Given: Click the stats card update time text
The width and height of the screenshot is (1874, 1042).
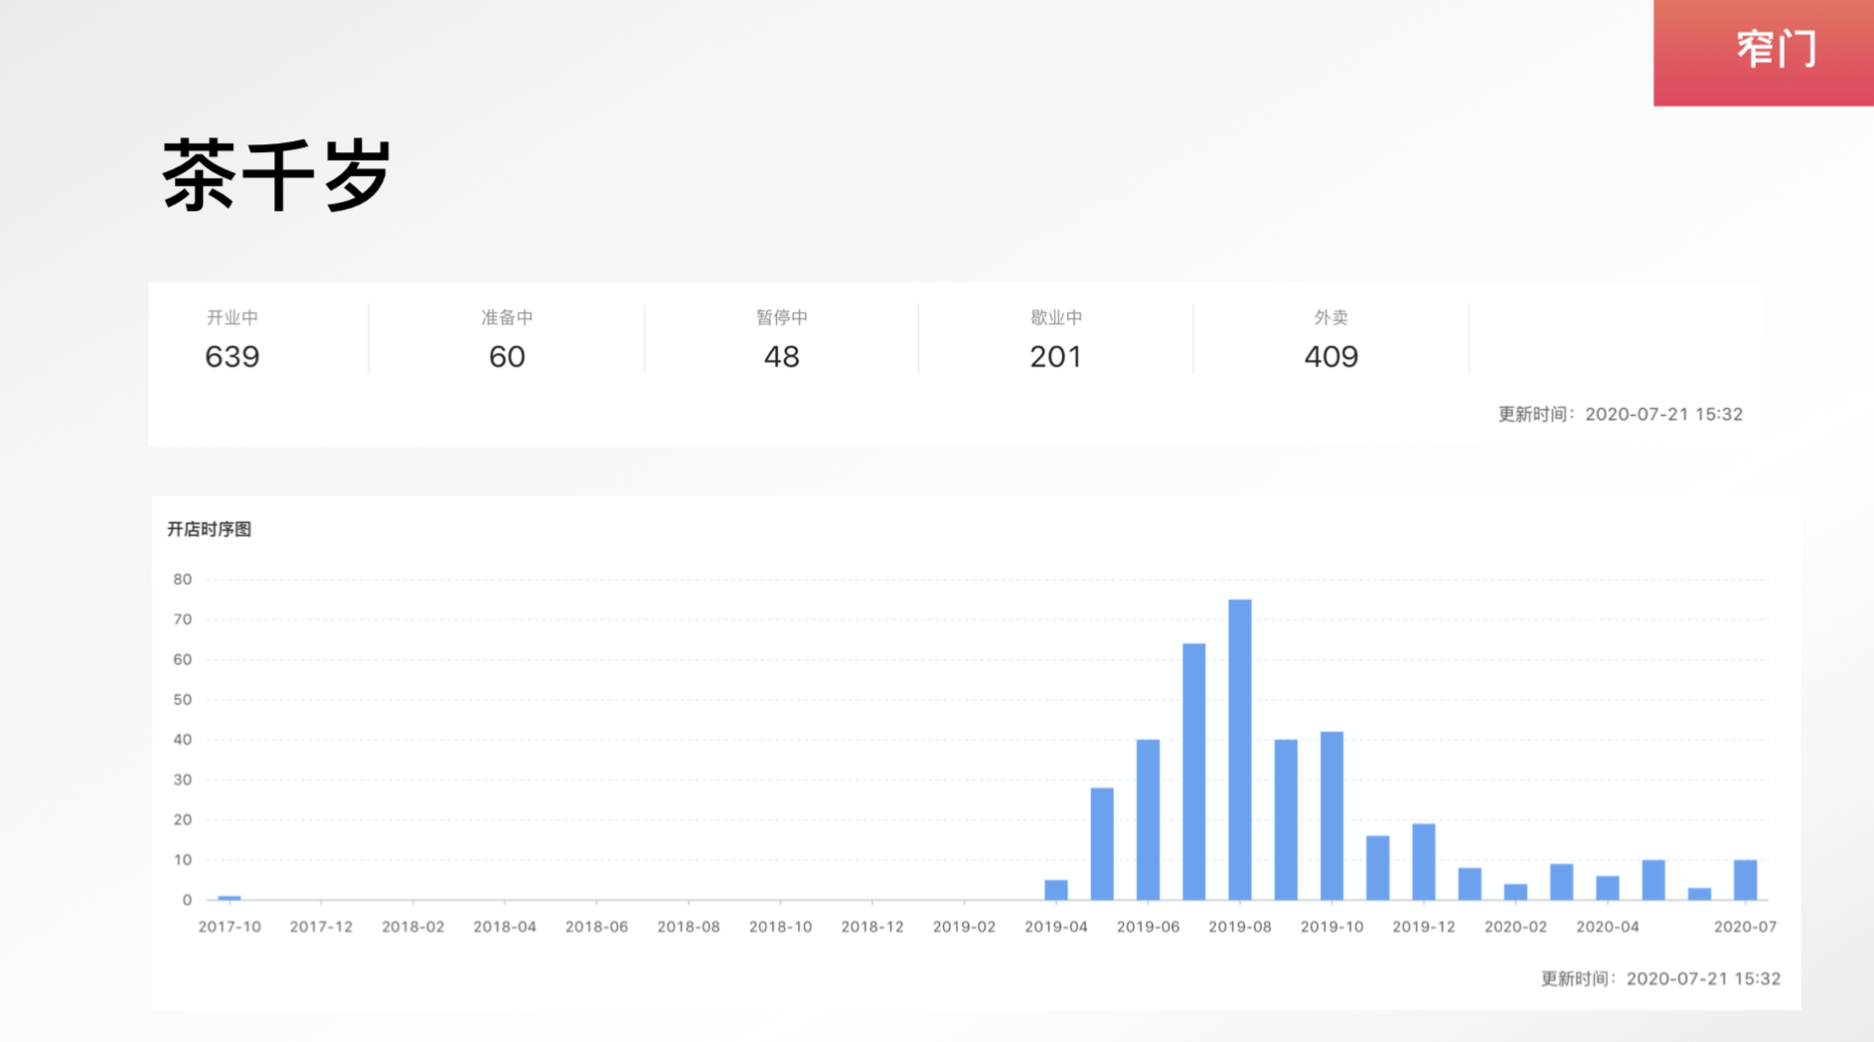Looking at the screenshot, I should click(1620, 414).
